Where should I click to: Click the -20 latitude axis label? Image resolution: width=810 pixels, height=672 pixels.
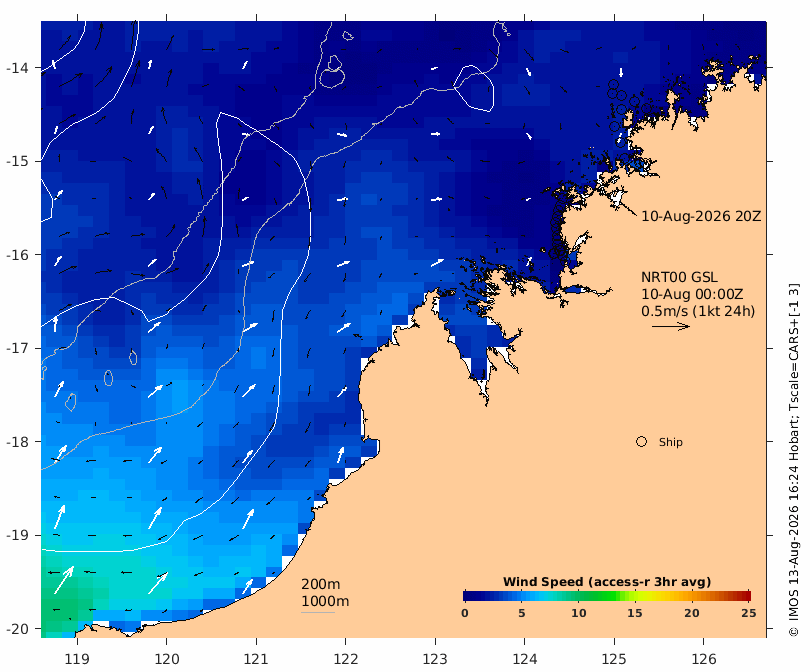17,629
